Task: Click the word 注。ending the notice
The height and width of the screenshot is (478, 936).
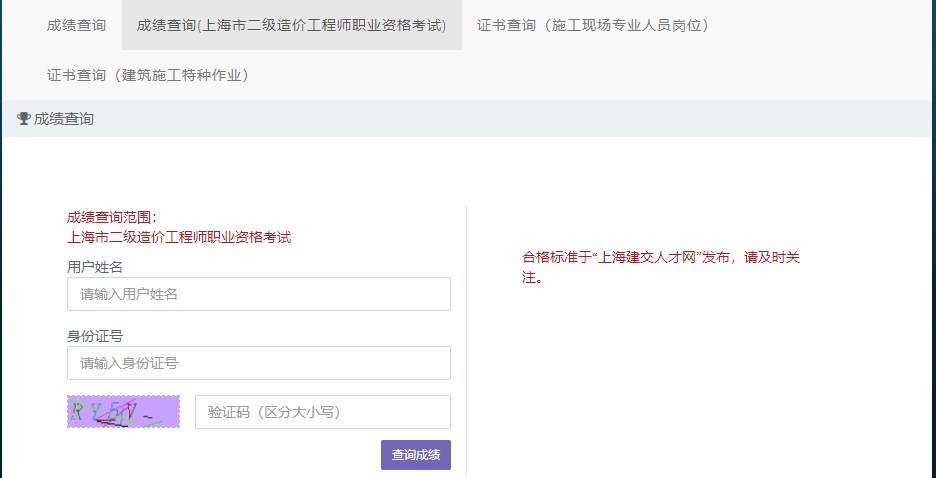Action: coord(532,278)
